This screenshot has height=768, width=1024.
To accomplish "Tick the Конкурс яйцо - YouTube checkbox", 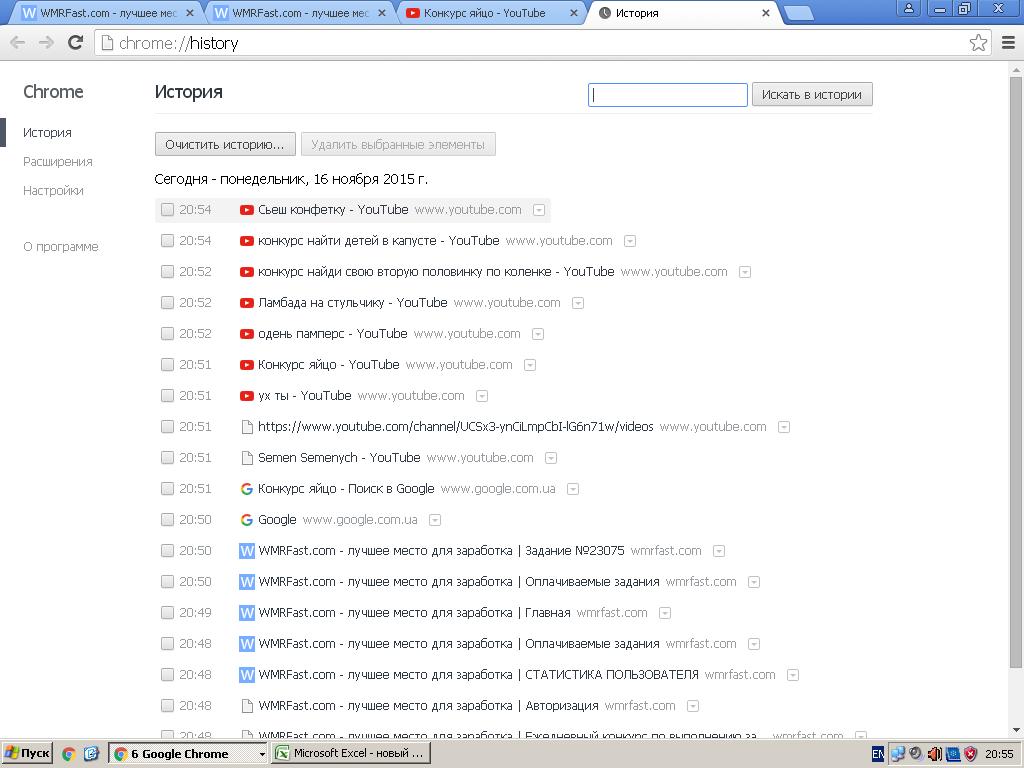I will [x=167, y=365].
